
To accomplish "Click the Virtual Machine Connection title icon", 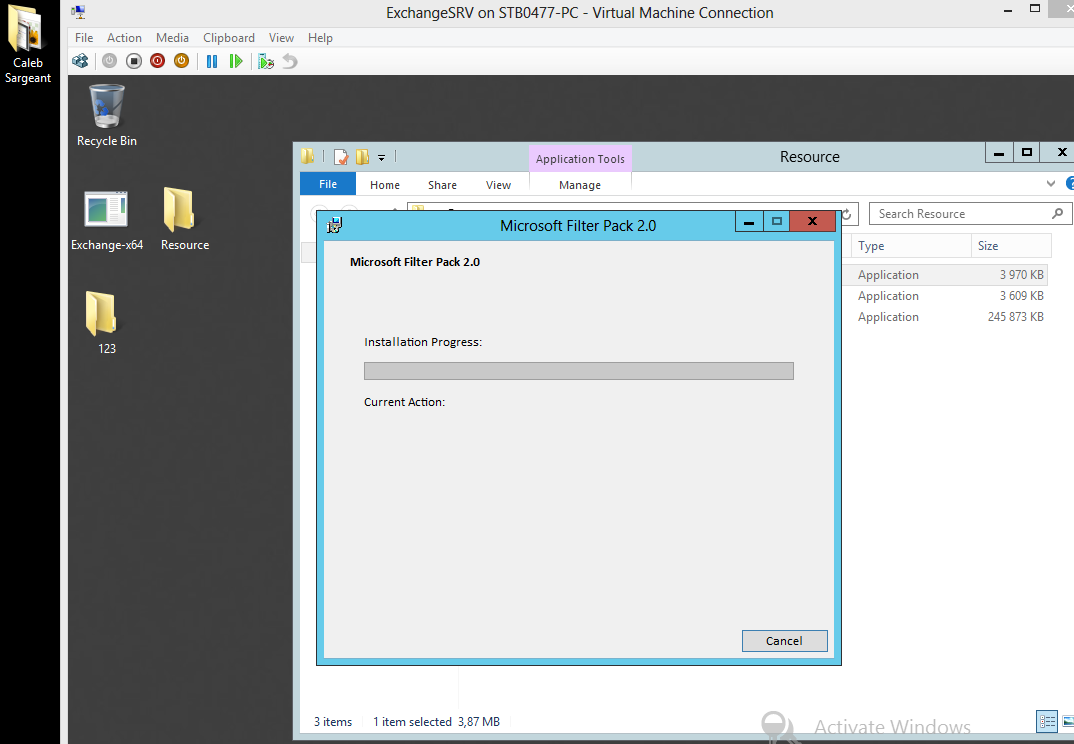I will [x=79, y=12].
